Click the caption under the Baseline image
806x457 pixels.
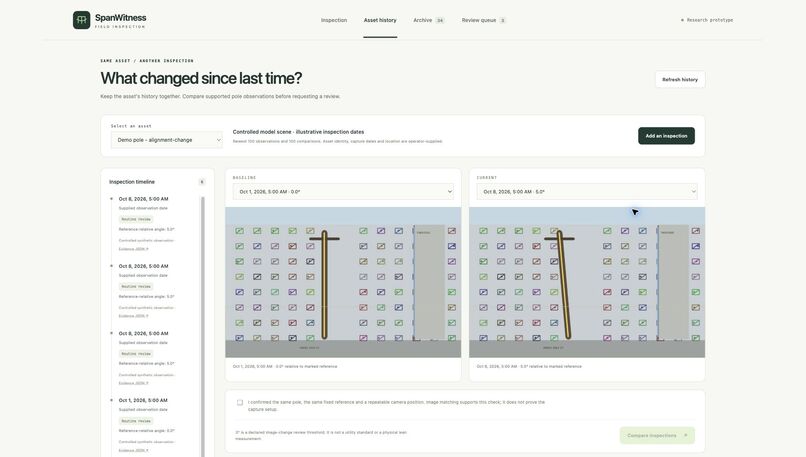click(285, 367)
